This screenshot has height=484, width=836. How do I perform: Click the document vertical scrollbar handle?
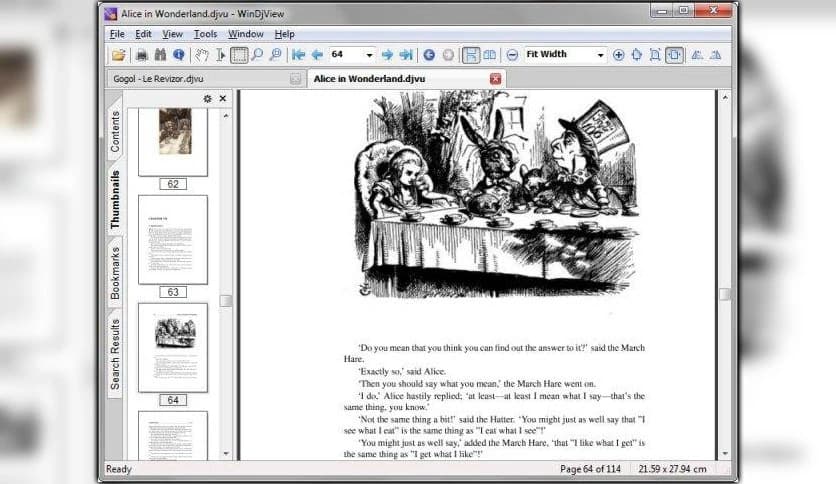point(725,294)
